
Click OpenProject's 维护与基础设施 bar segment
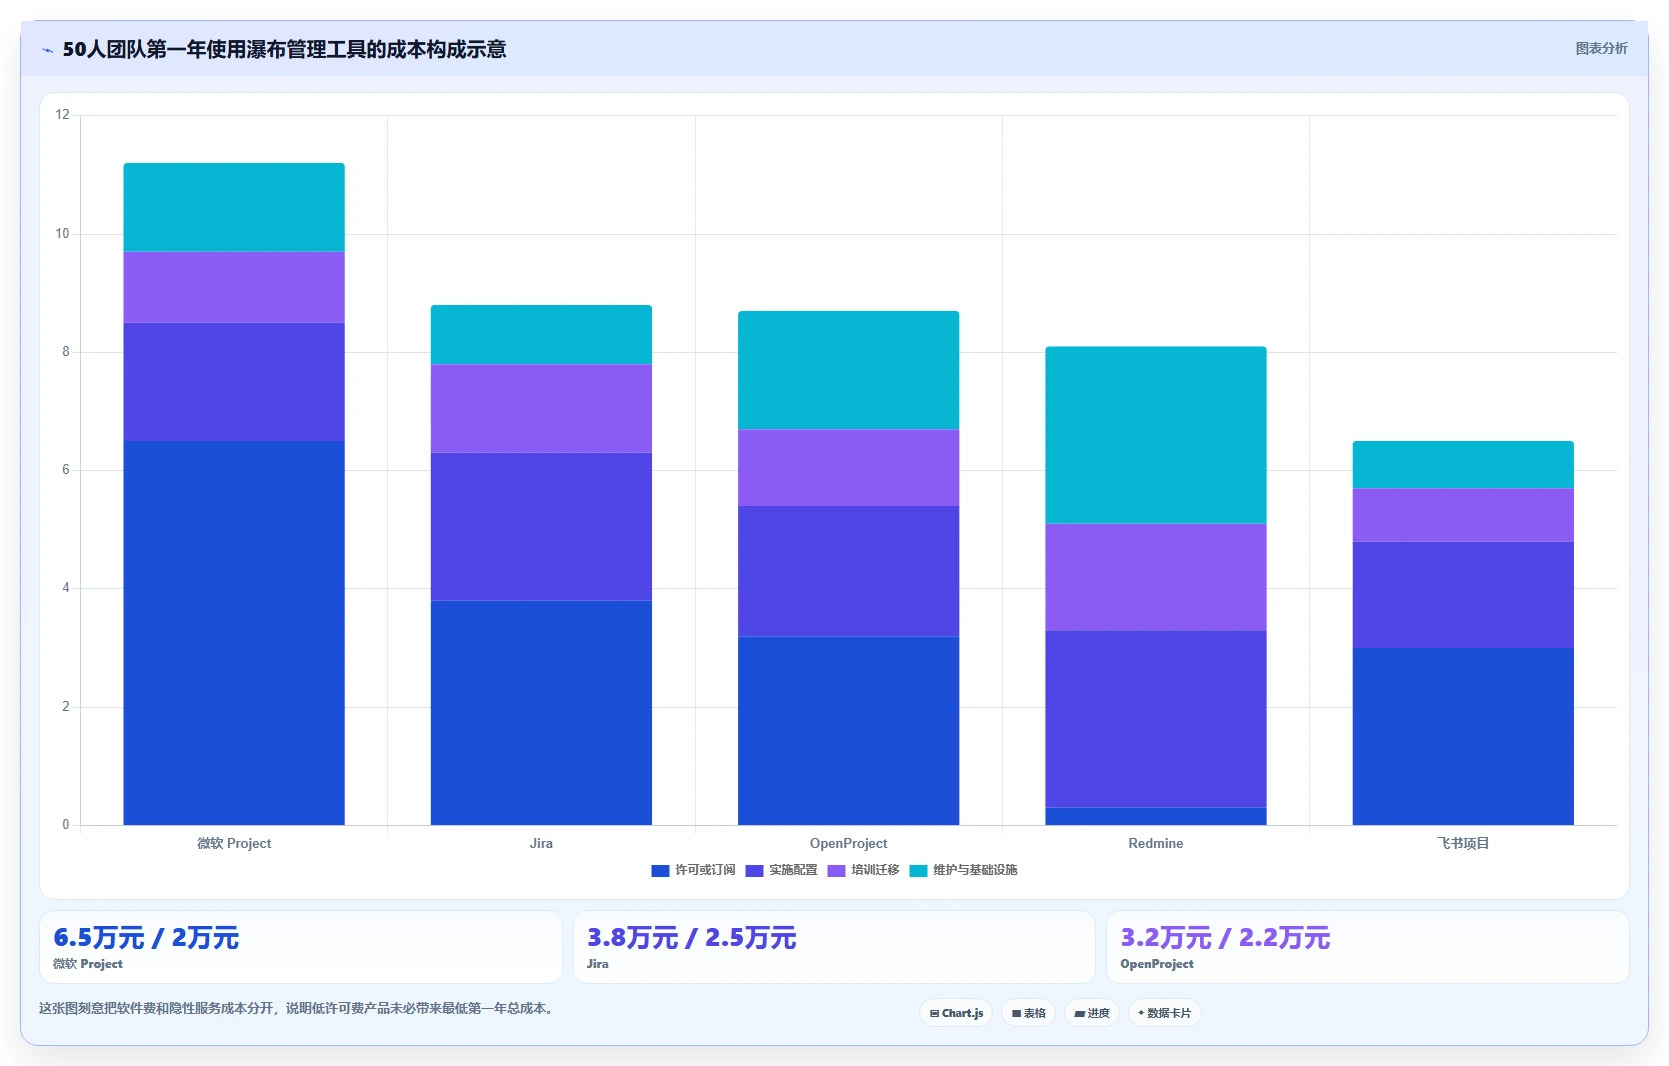click(x=848, y=370)
